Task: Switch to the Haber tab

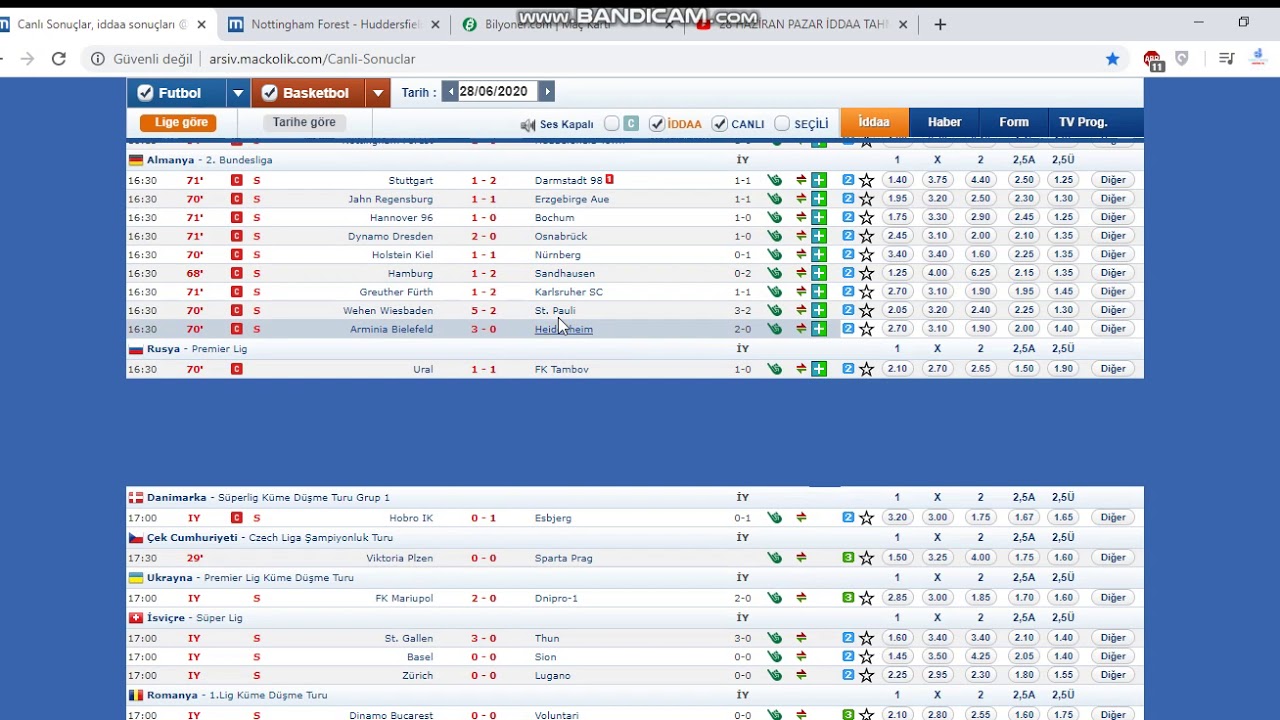Action: (944, 122)
